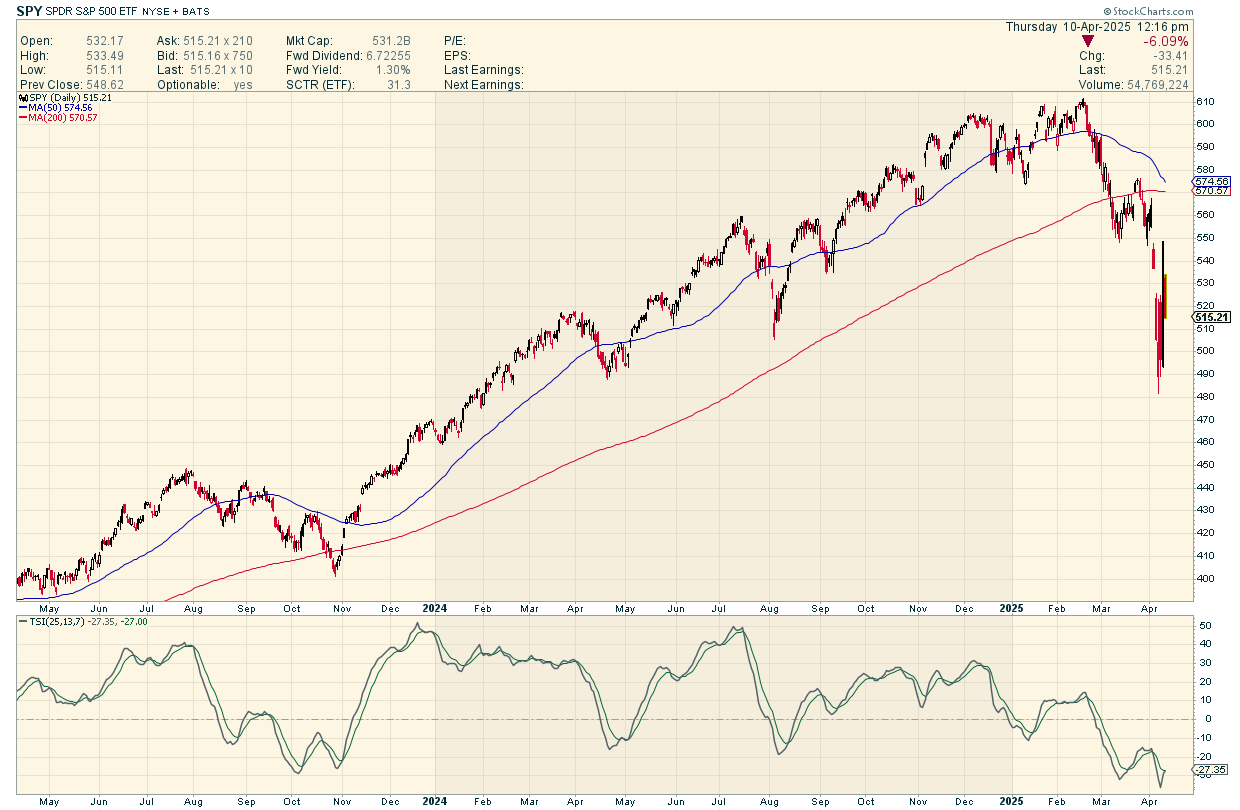Click the Low value '515.11'
The width and height of the screenshot is (1240, 810).
point(105,70)
